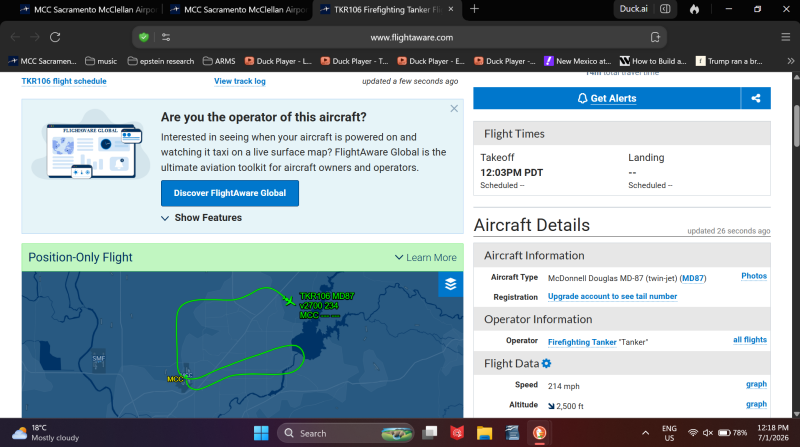
Task: Show hidden system tray icons
Action: tap(645, 433)
